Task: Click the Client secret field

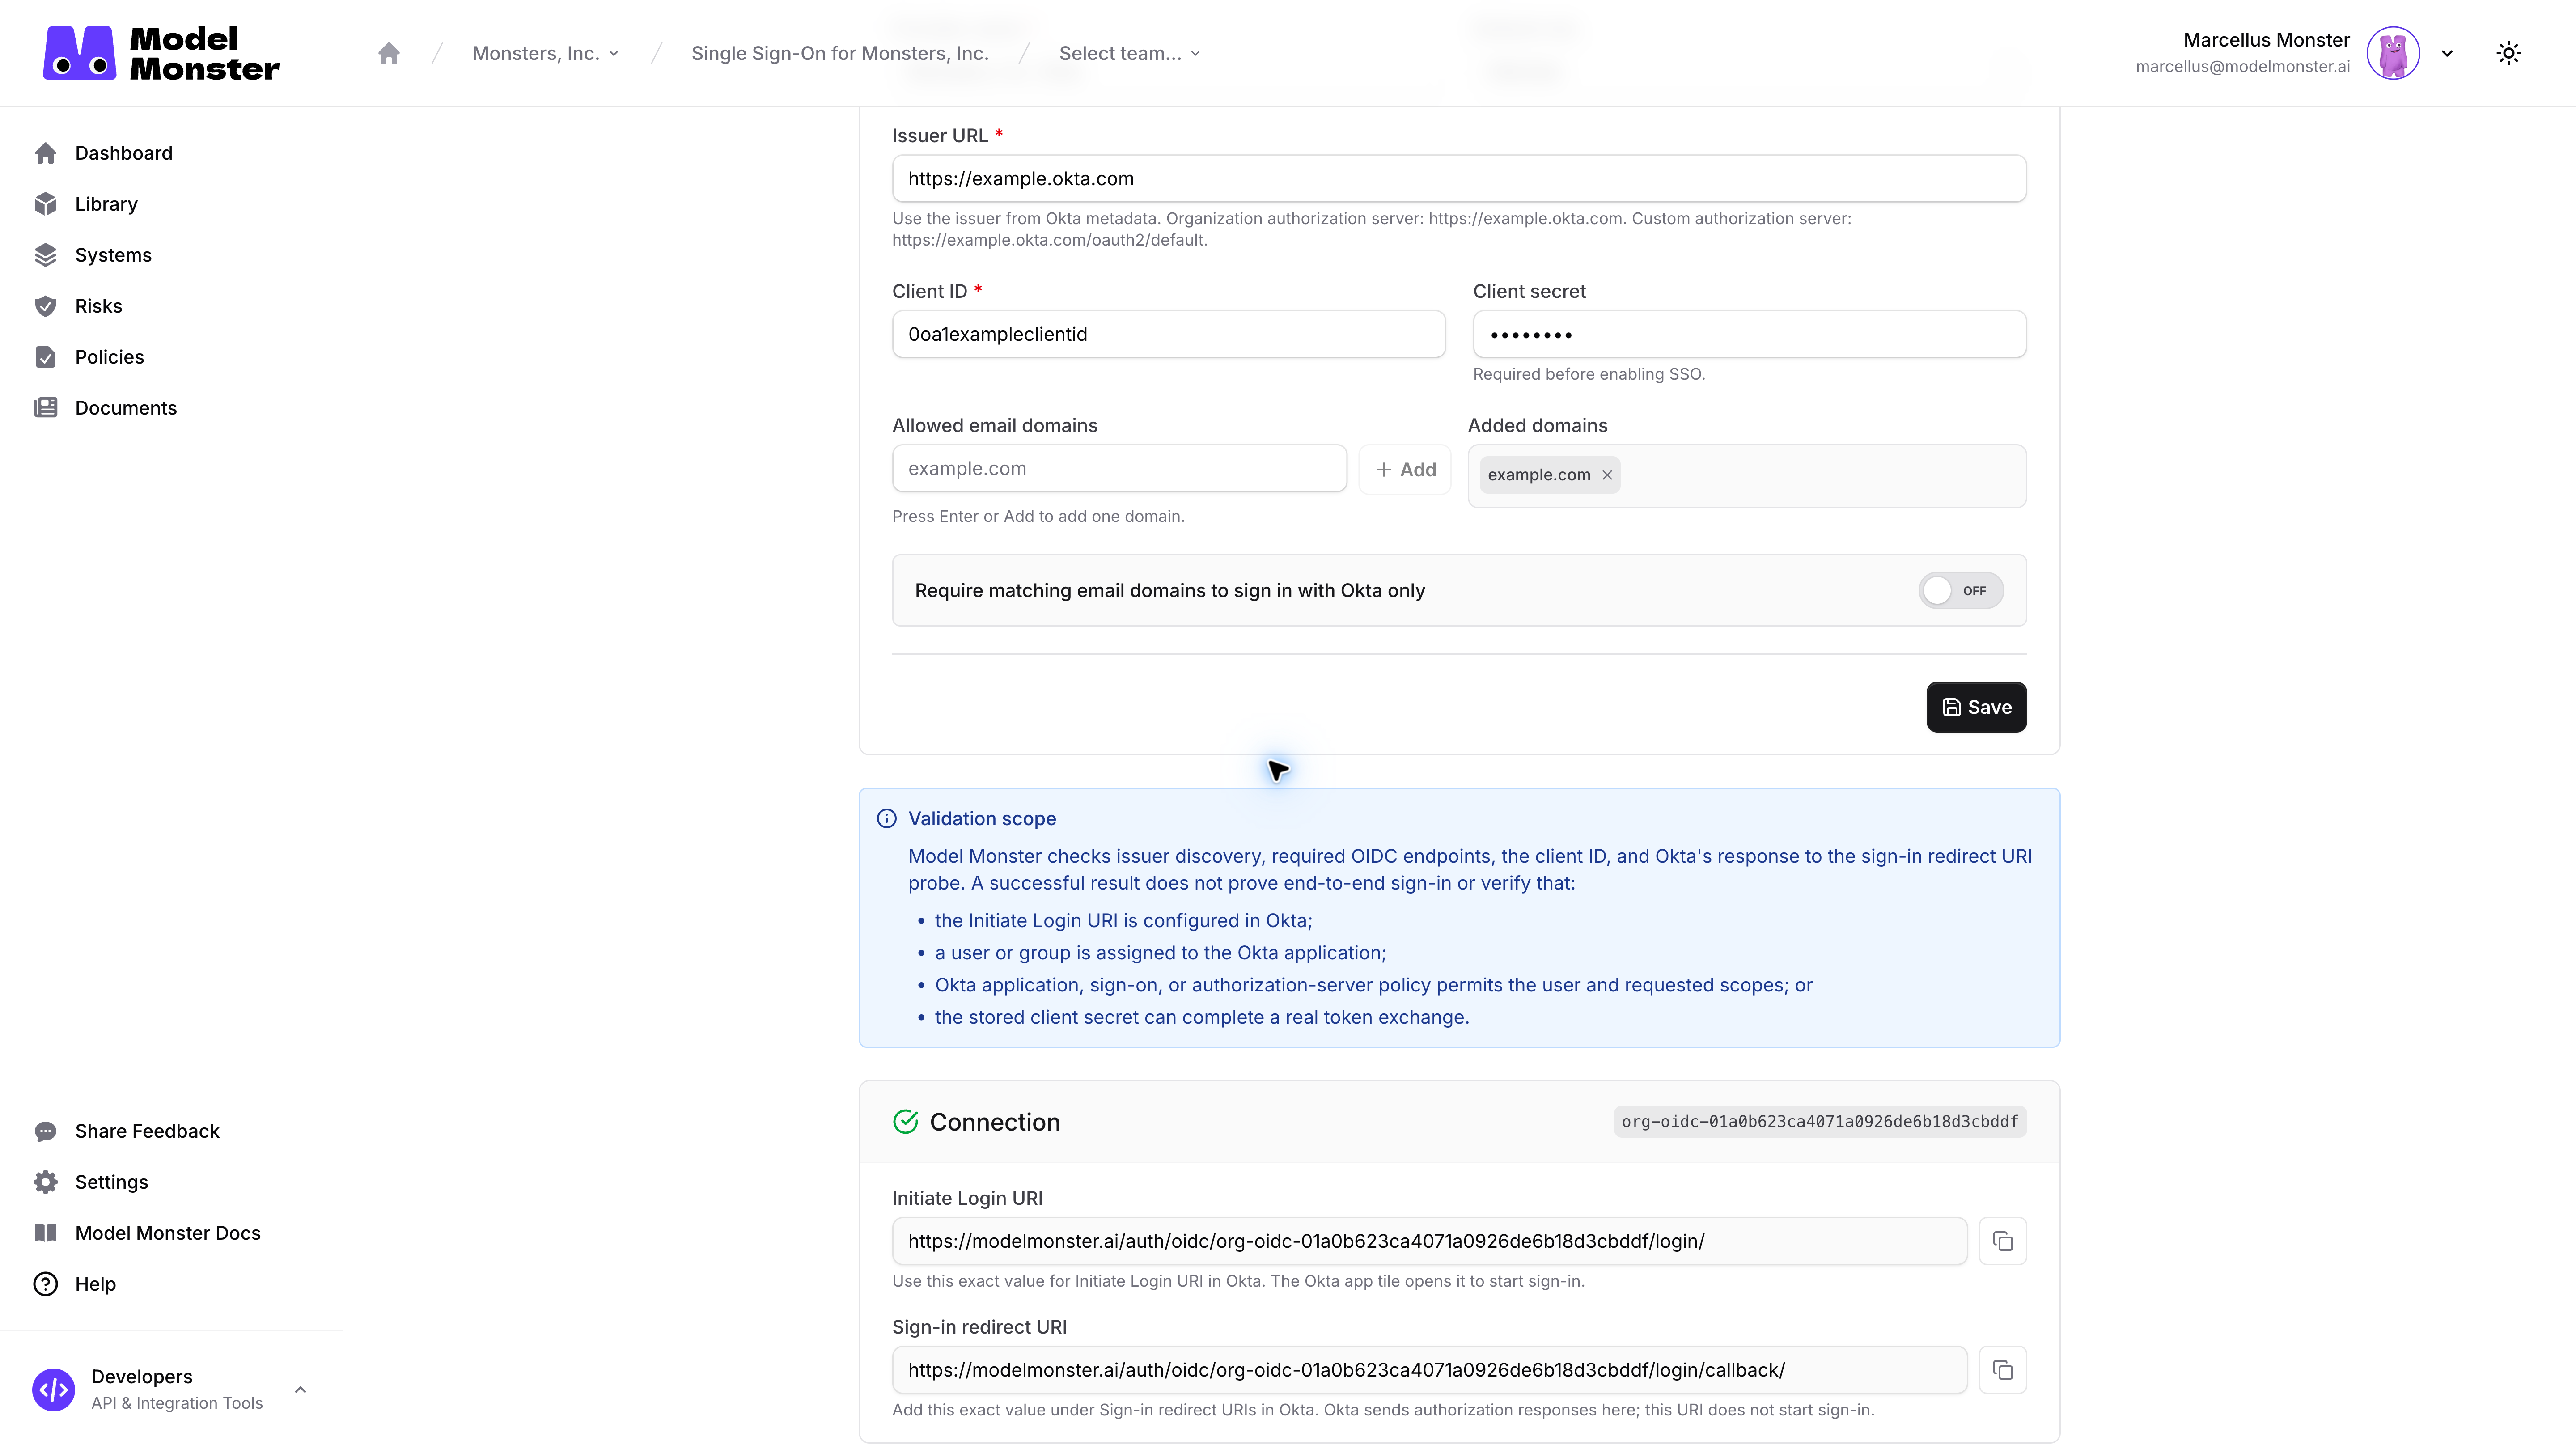Action: click(x=1749, y=334)
